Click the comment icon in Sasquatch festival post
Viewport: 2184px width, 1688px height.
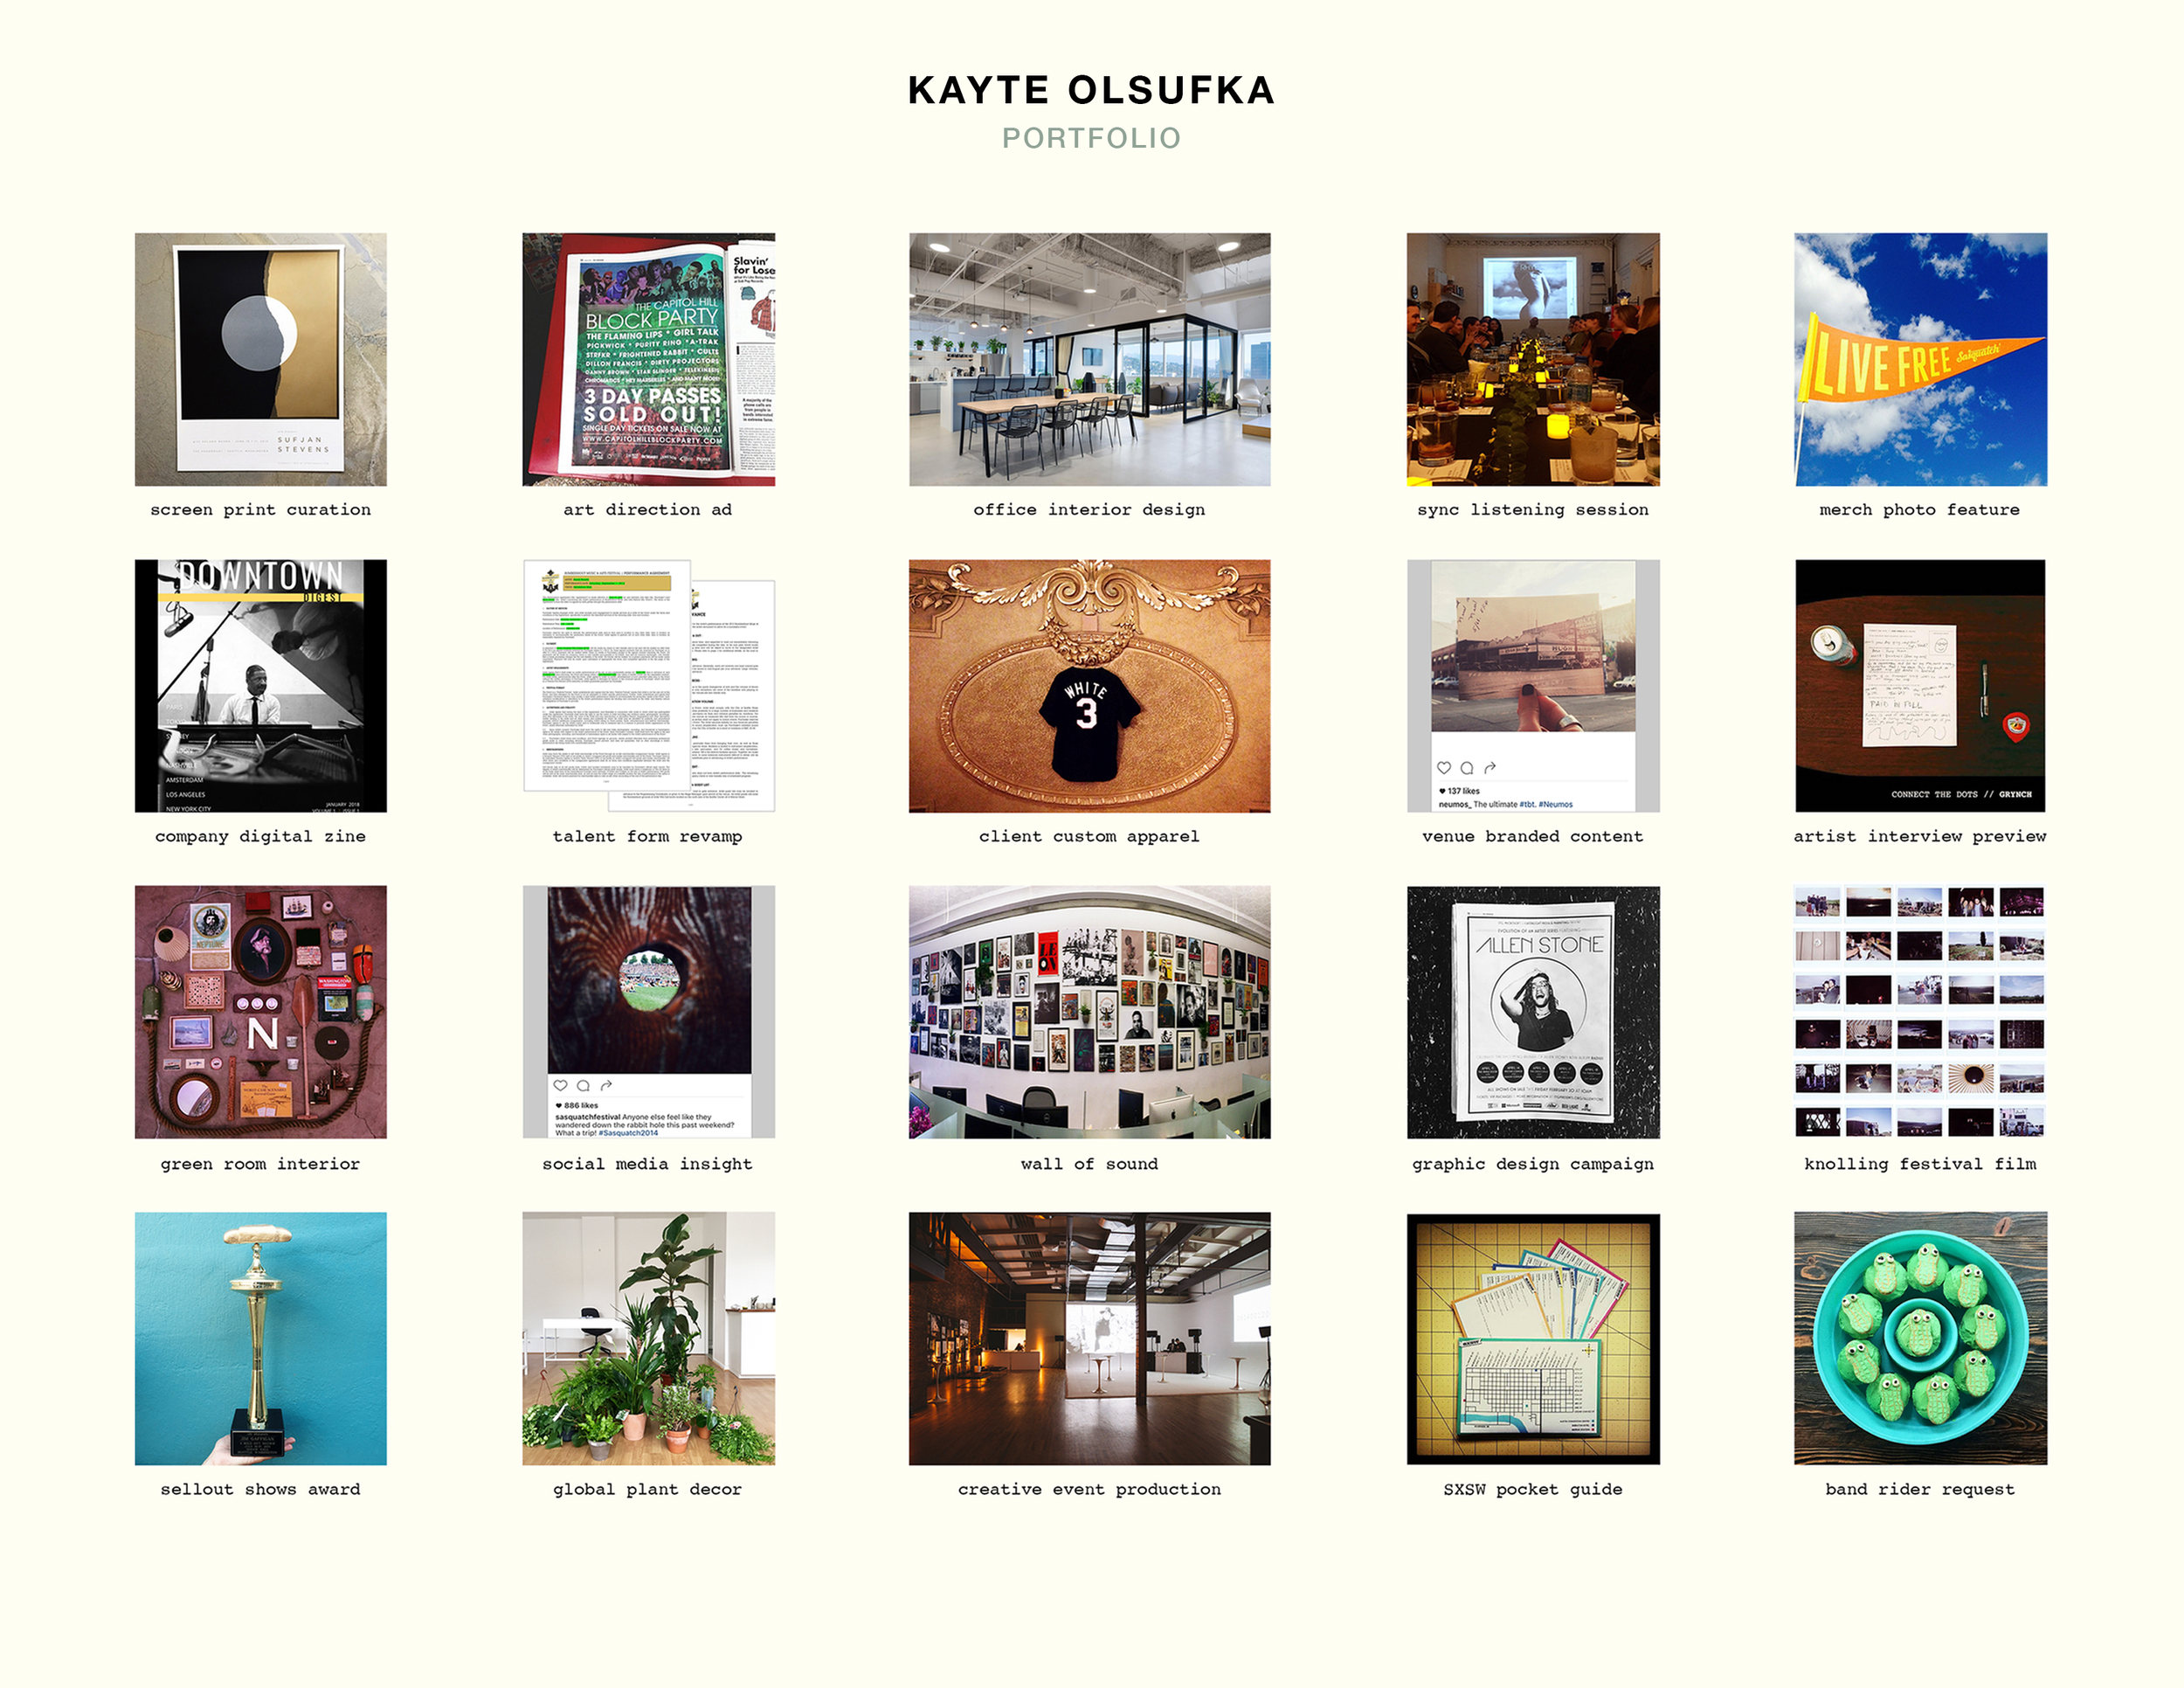point(583,1085)
